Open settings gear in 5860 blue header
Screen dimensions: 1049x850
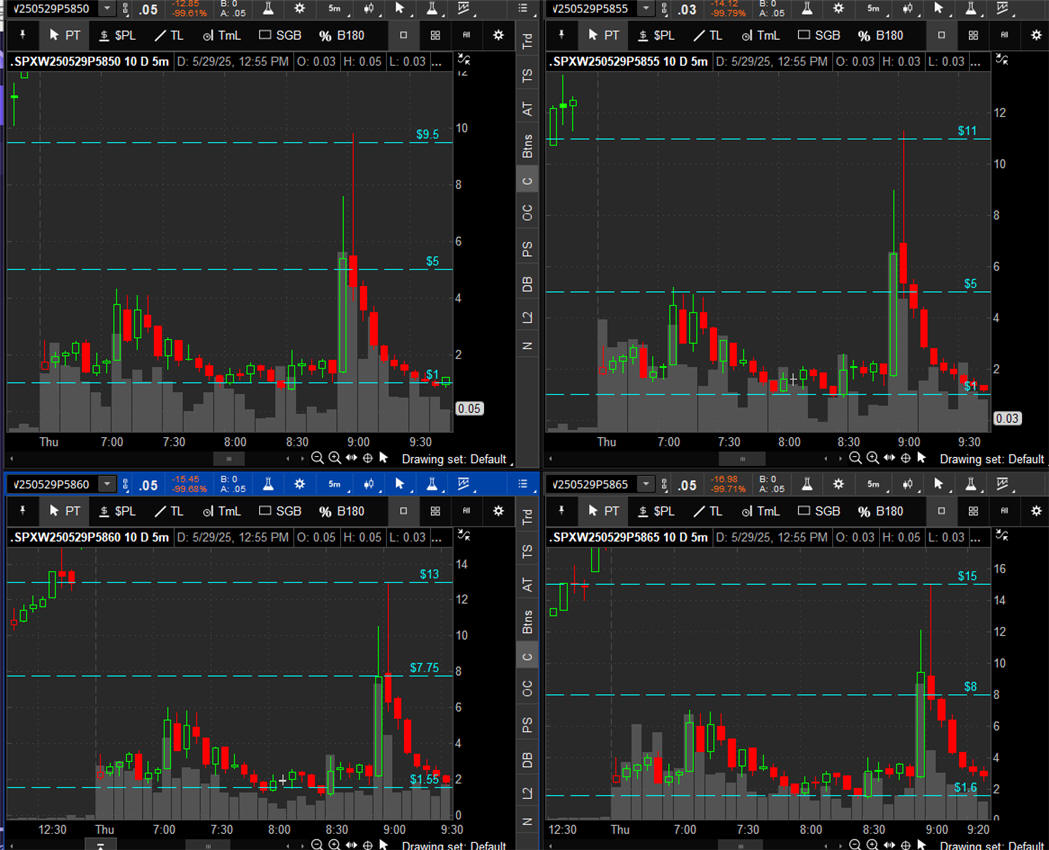coord(300,484)
